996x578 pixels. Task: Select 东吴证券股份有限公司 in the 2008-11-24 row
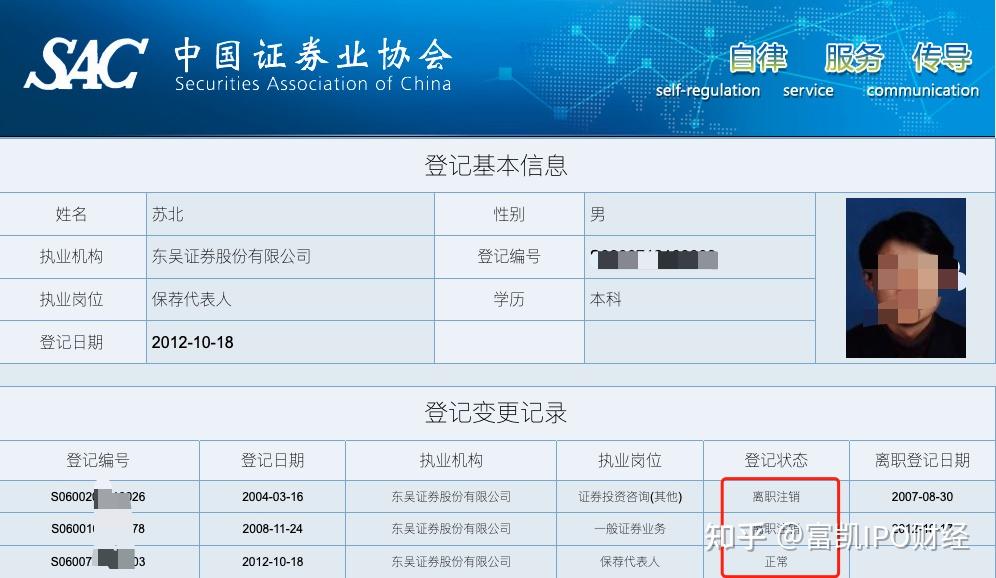[x=451, y=528]
